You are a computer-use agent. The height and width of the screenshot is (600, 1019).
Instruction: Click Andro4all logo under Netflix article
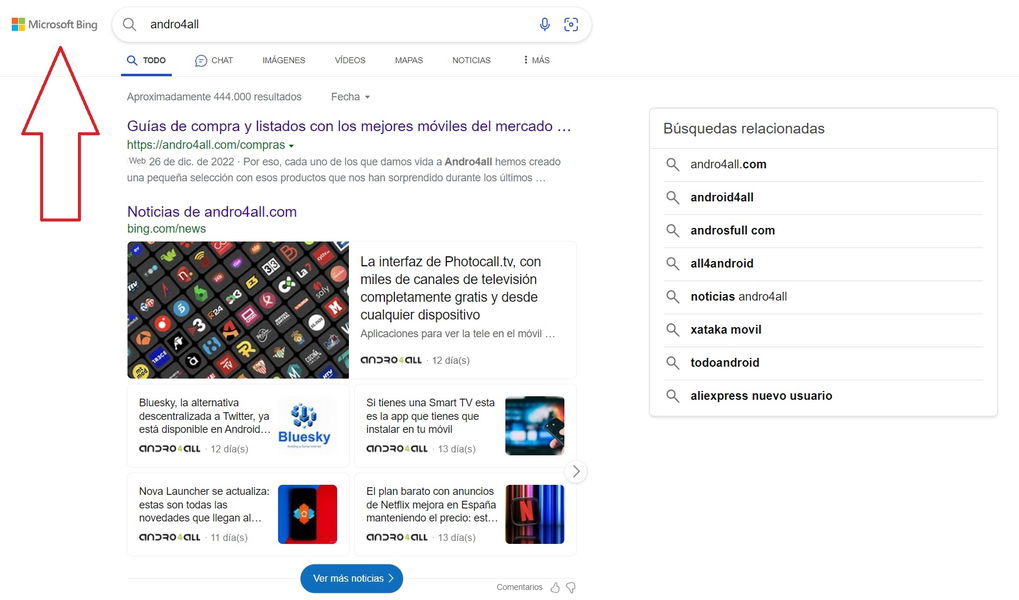[x=397, y=537]
